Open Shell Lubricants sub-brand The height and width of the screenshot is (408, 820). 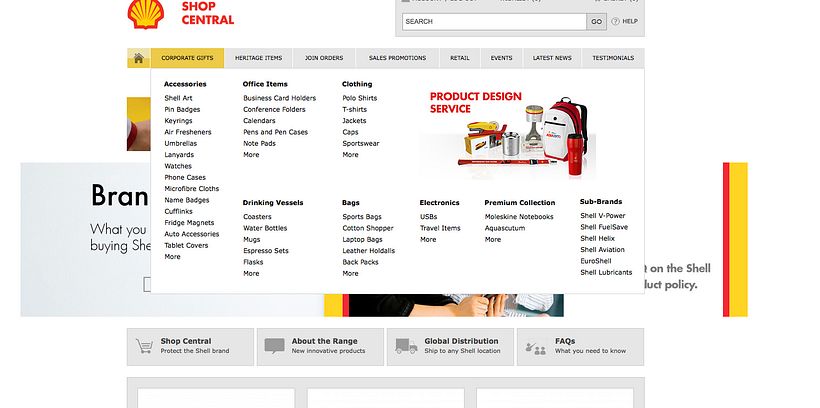[x=606, y=273]
